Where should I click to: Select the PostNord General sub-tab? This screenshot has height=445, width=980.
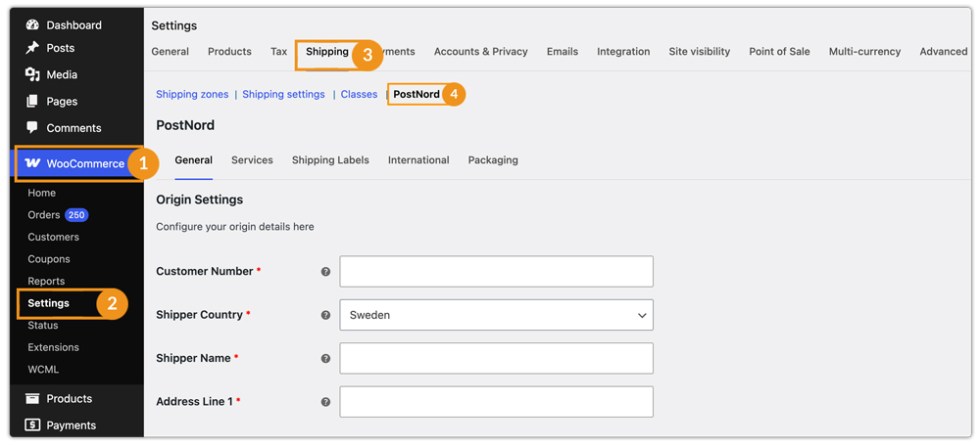(x=193, y=160)
